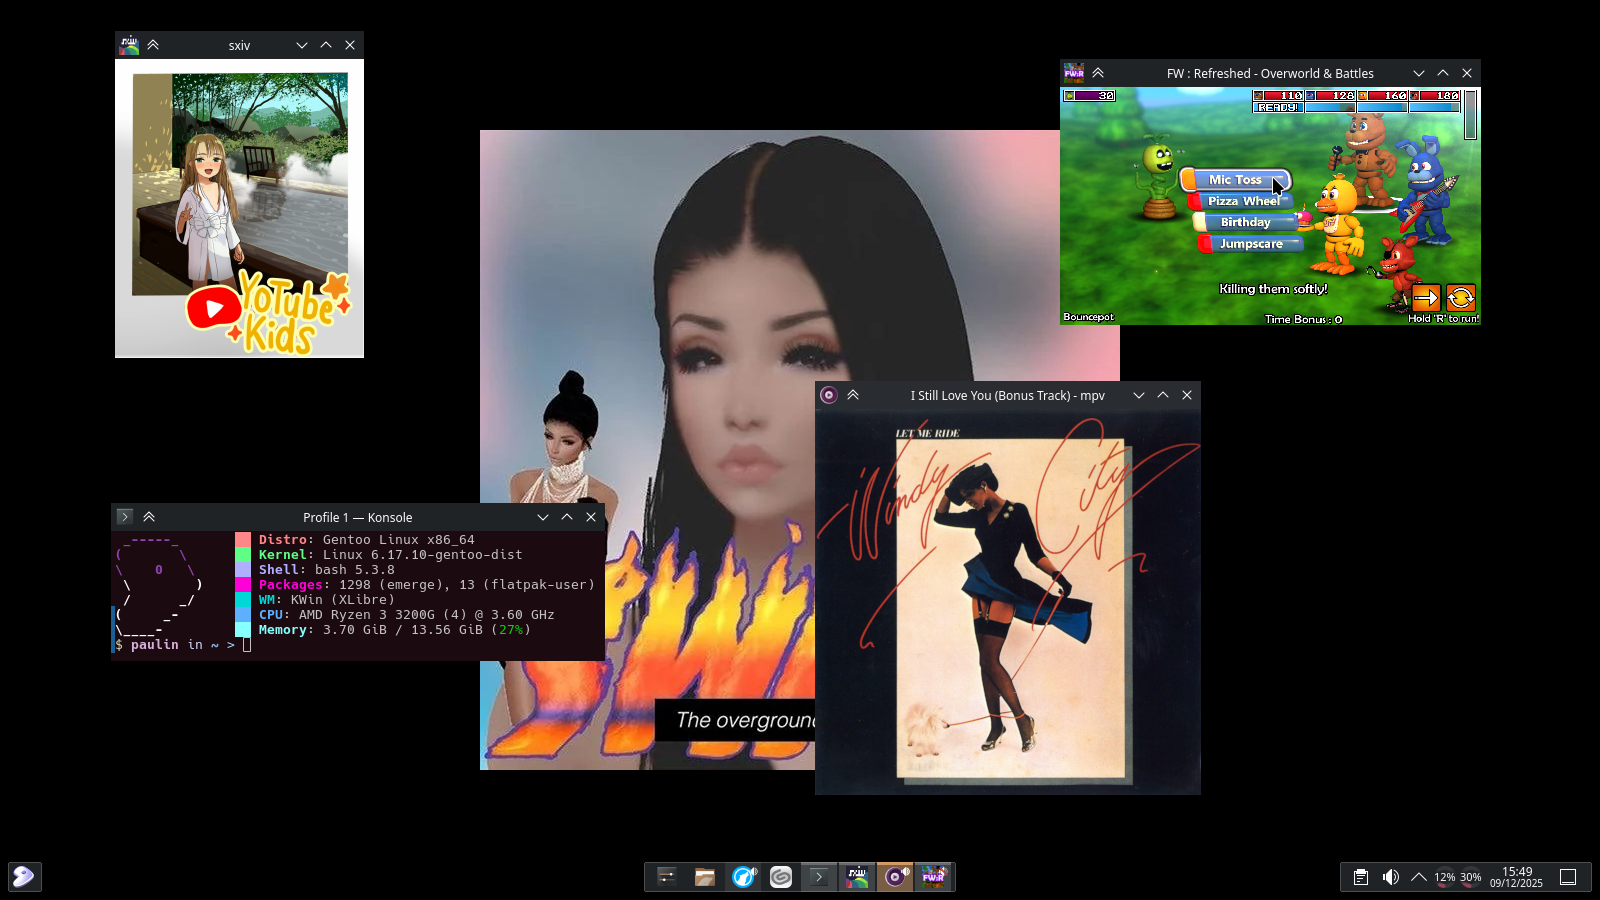Choose the Mic Toss attack

(x=1236, y=180)
